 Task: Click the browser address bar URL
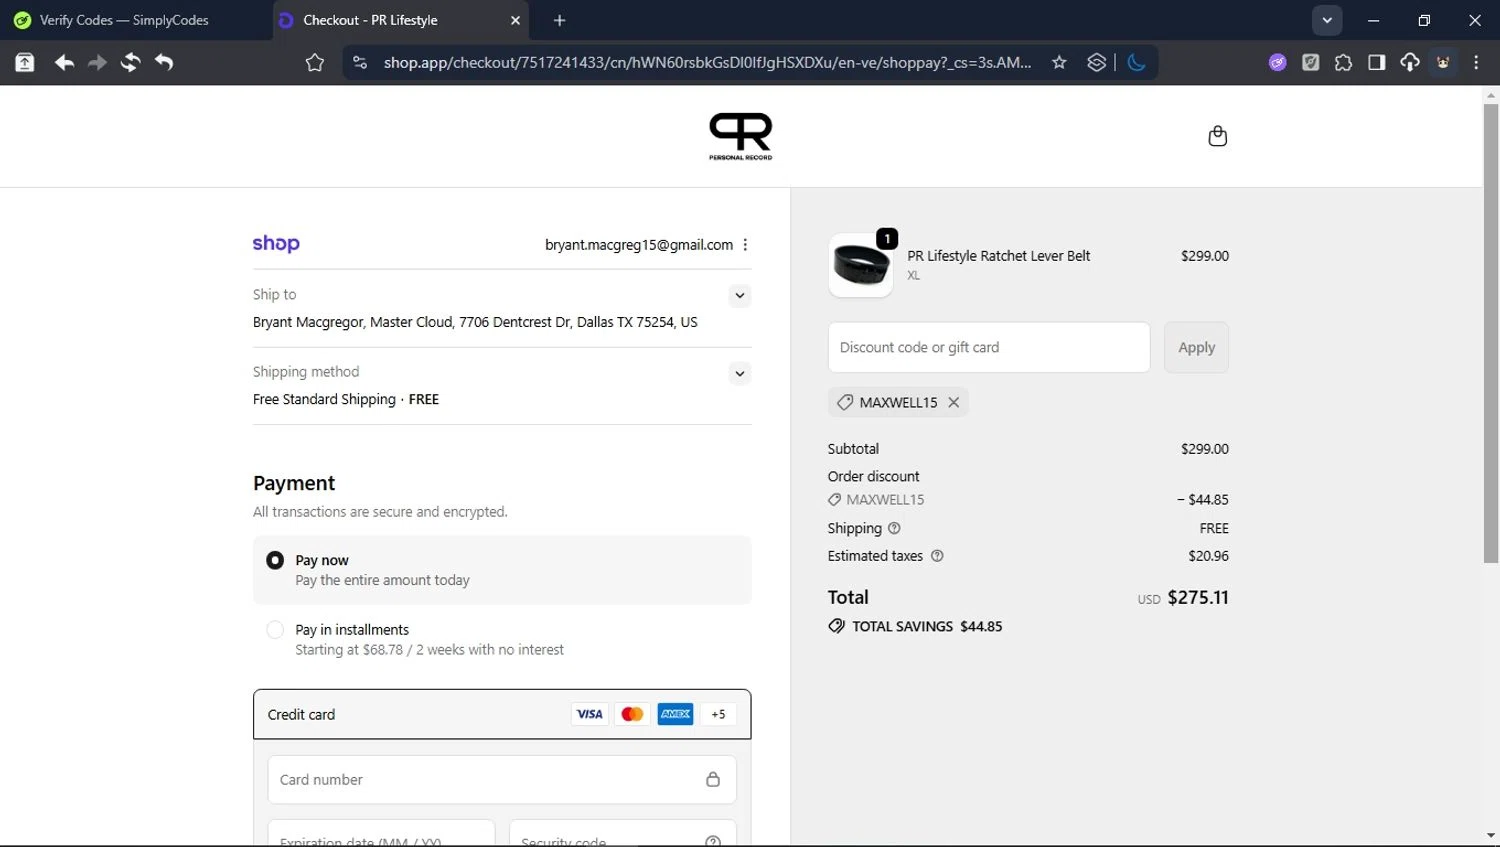(707, 62)
